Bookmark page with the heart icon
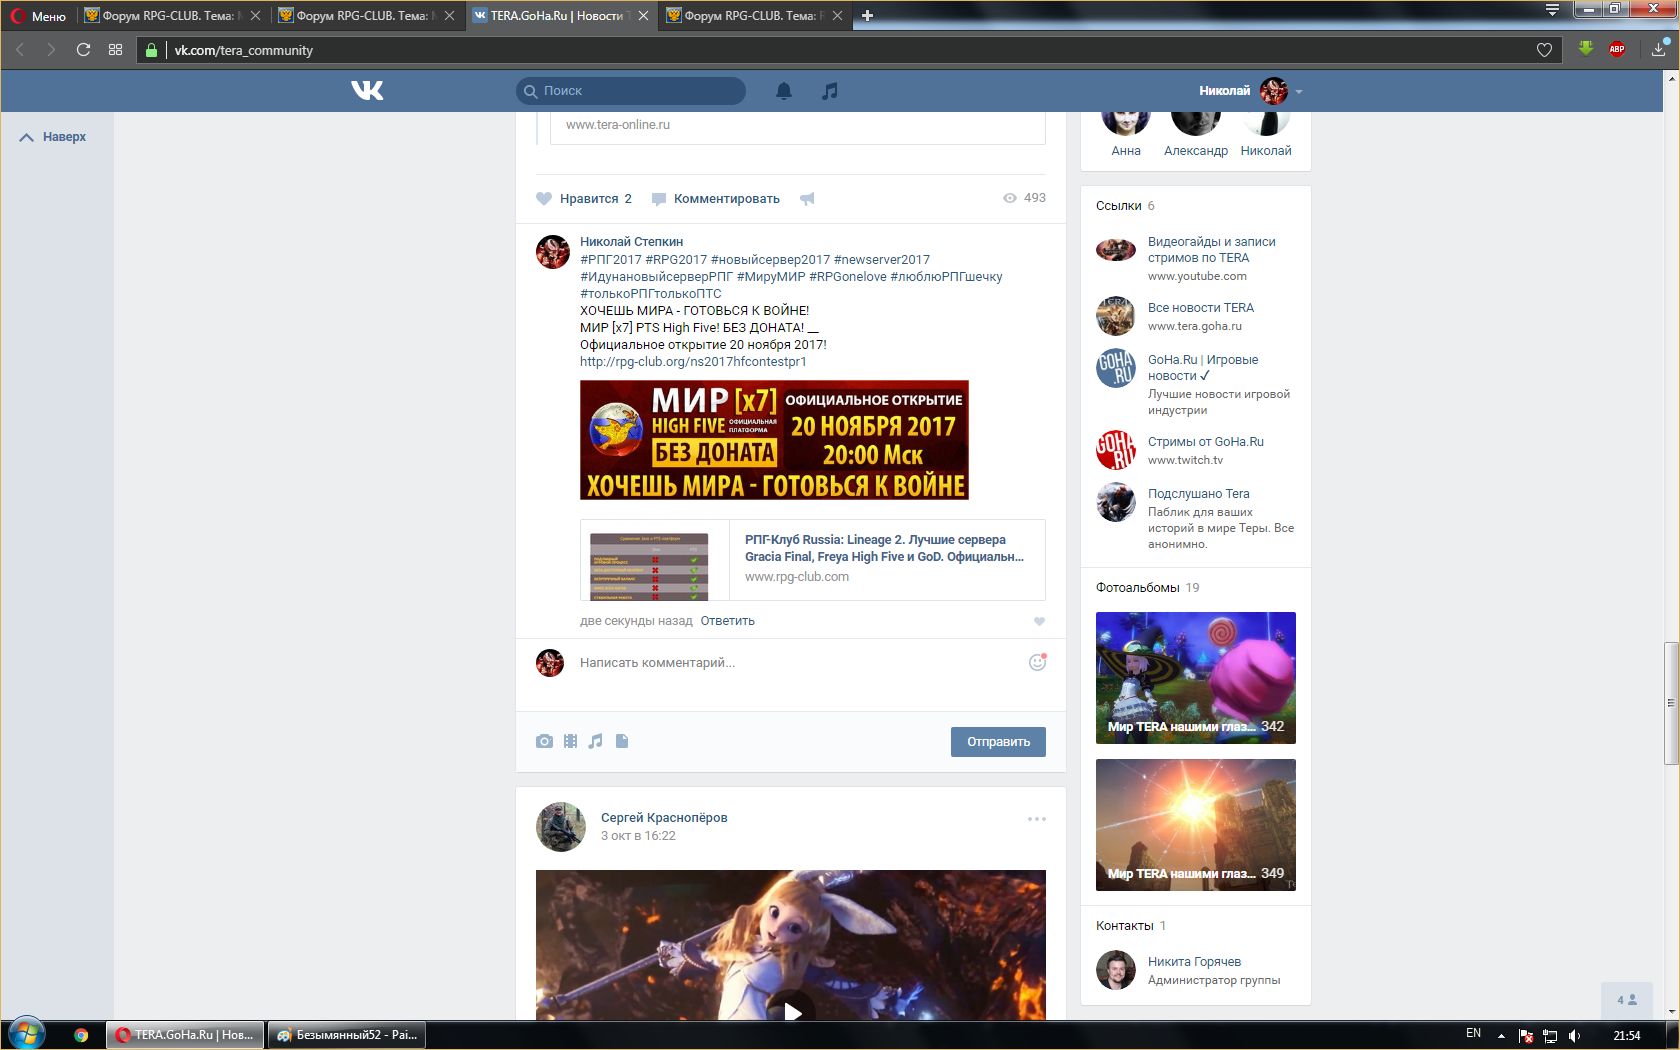The width and height of the screenshot is (1680, 1050). (1544, 50)
